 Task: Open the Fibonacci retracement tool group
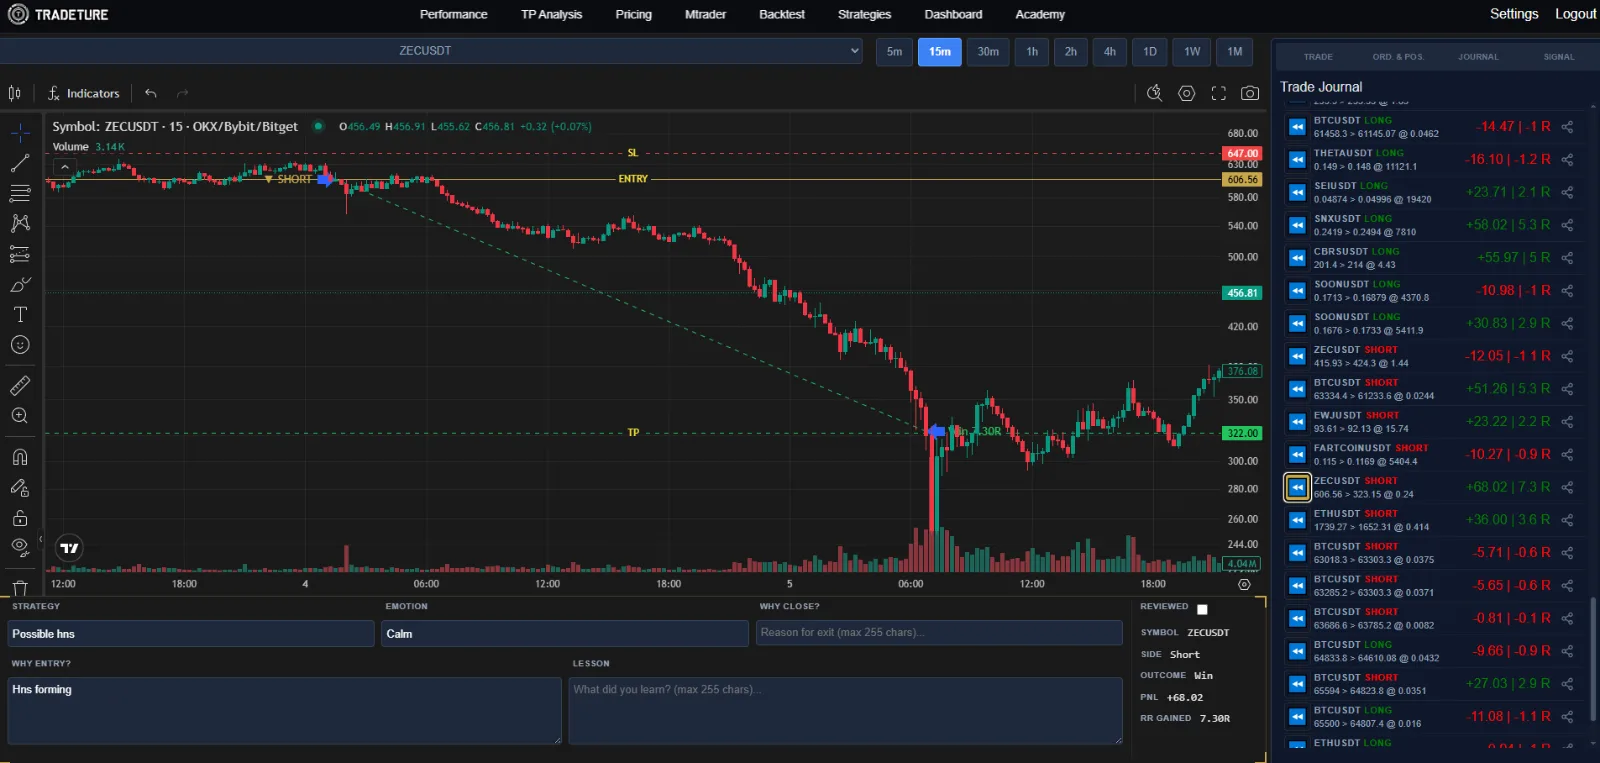tap(20, 193)
